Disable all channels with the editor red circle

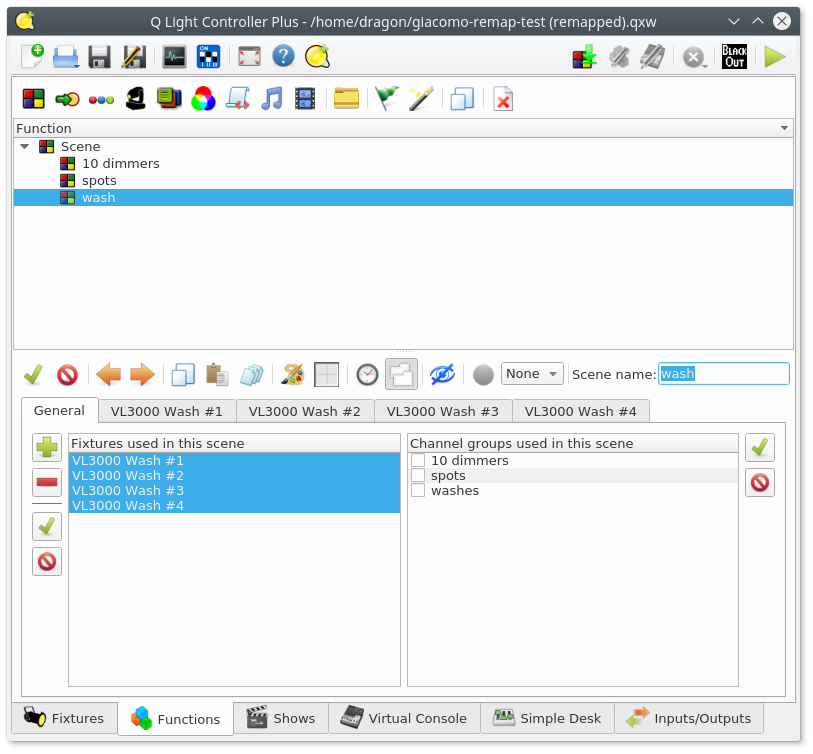(67, 374)
